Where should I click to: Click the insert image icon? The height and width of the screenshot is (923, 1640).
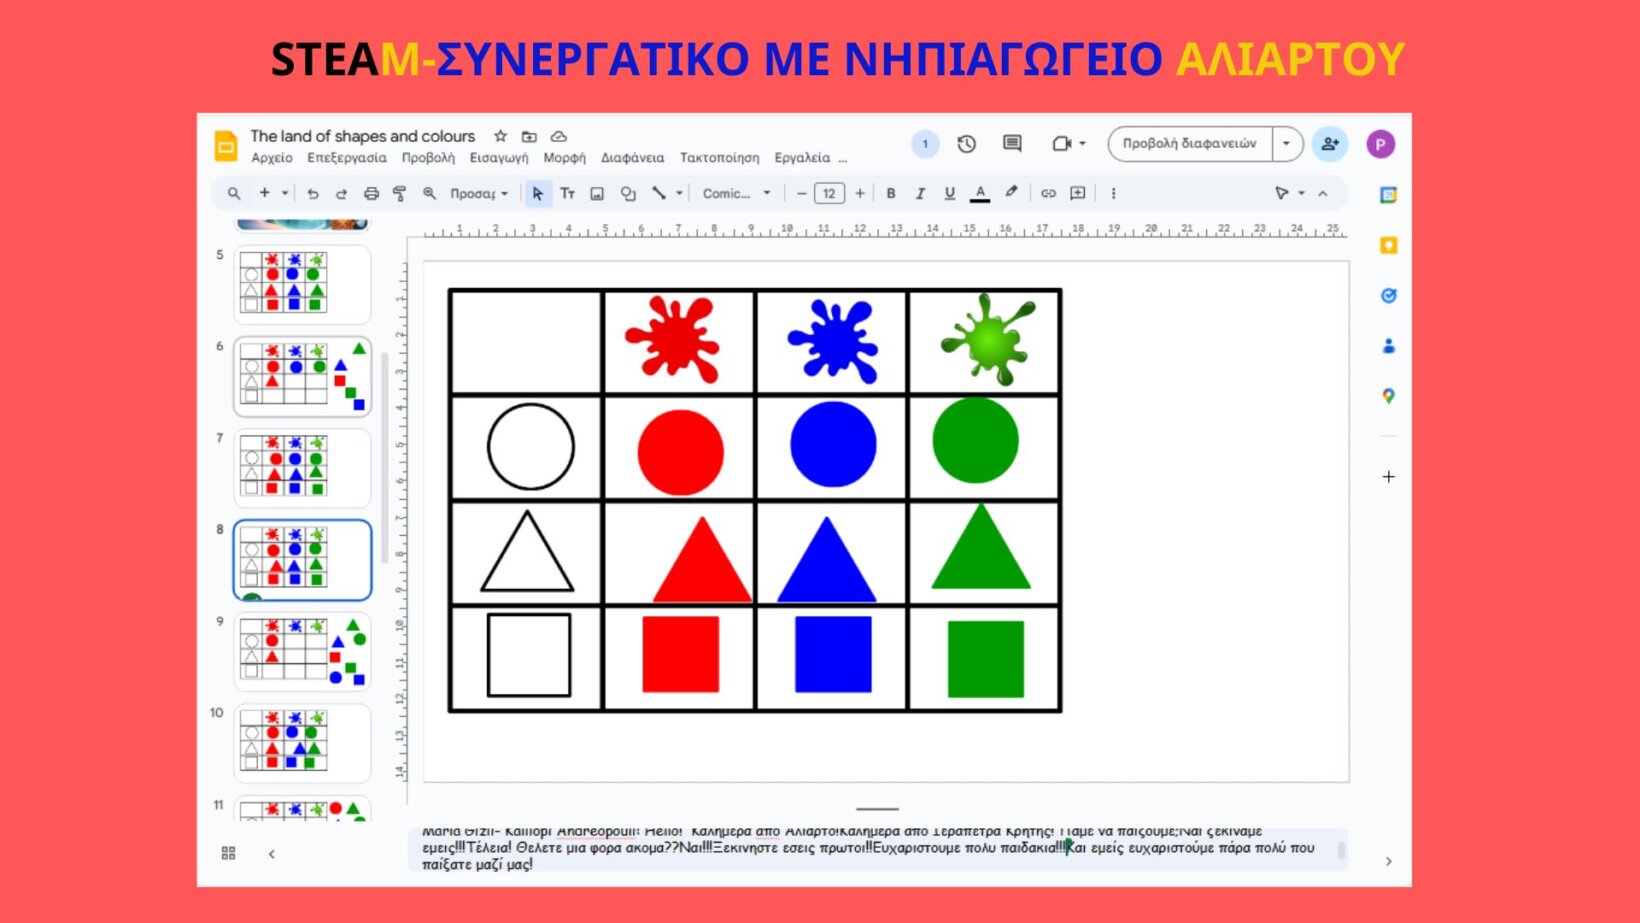[597, 194]
